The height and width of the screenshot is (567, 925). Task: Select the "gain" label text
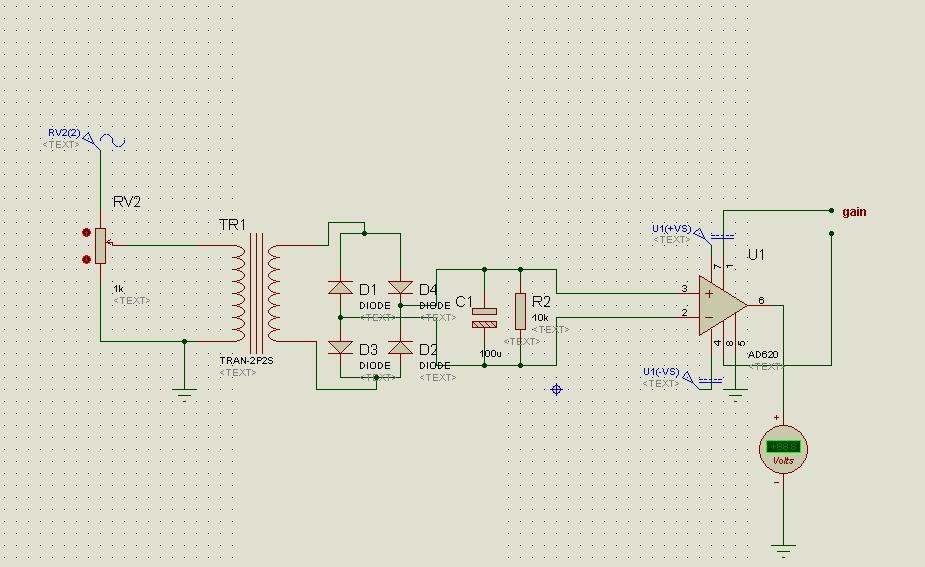tap(854, 212)
